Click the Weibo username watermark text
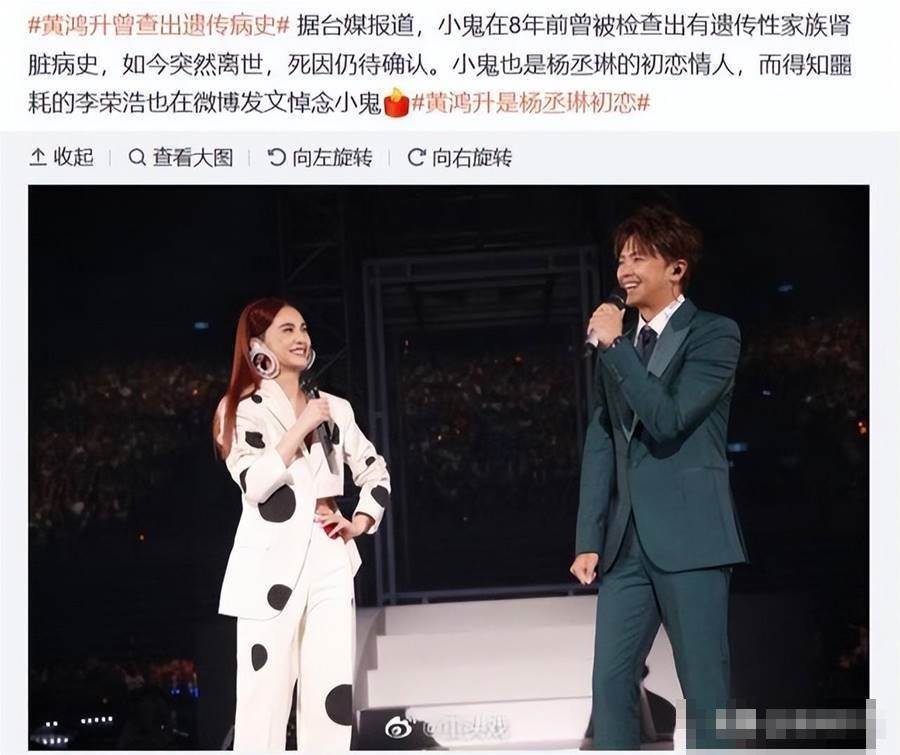The image size is (900, 755). point(467,729)
